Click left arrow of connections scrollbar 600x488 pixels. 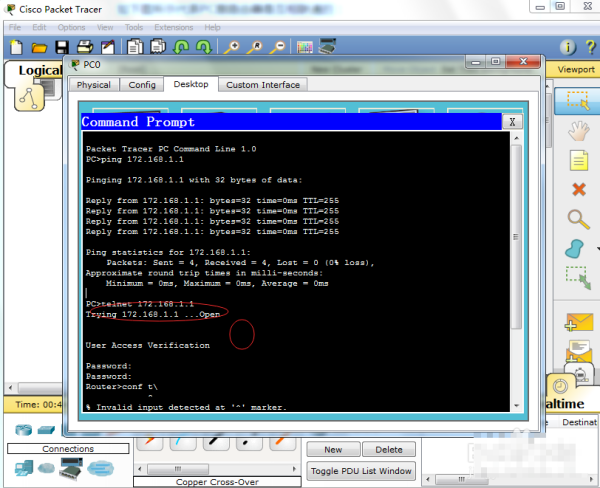click(x=140, y=469)
